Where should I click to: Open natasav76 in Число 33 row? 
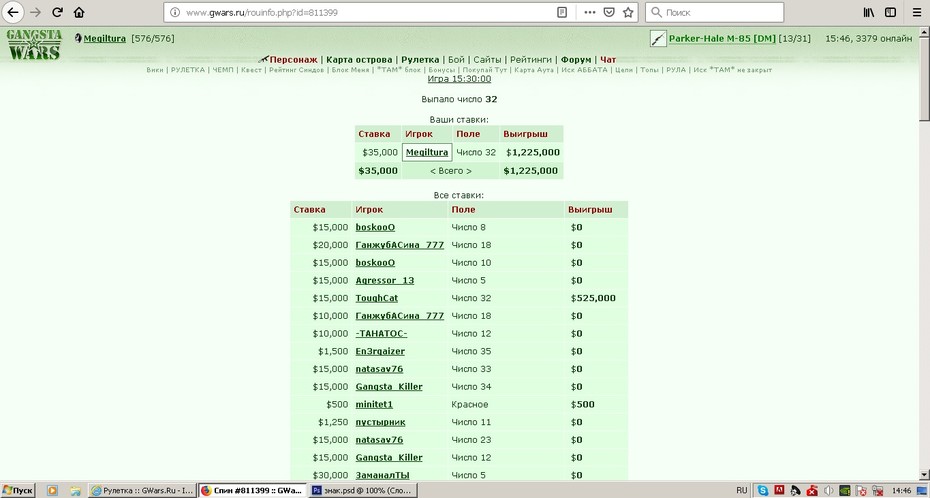point(379,369)
